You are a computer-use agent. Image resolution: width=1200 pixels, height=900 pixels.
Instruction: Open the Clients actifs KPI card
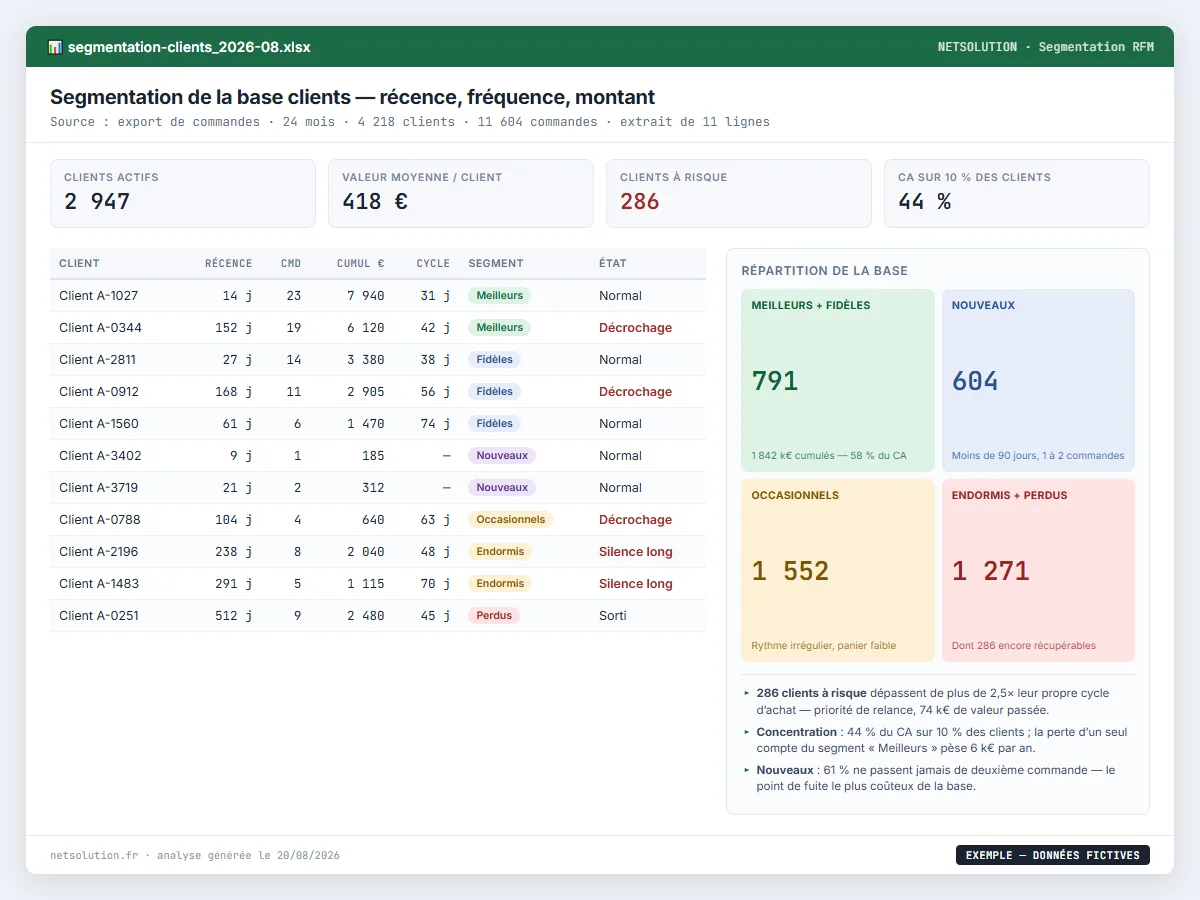tap(183, 194)
